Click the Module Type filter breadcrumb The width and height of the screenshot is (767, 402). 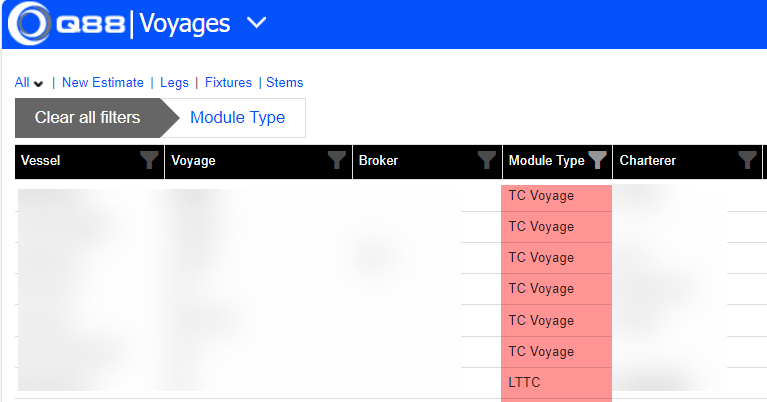click(x=238, y=118)
